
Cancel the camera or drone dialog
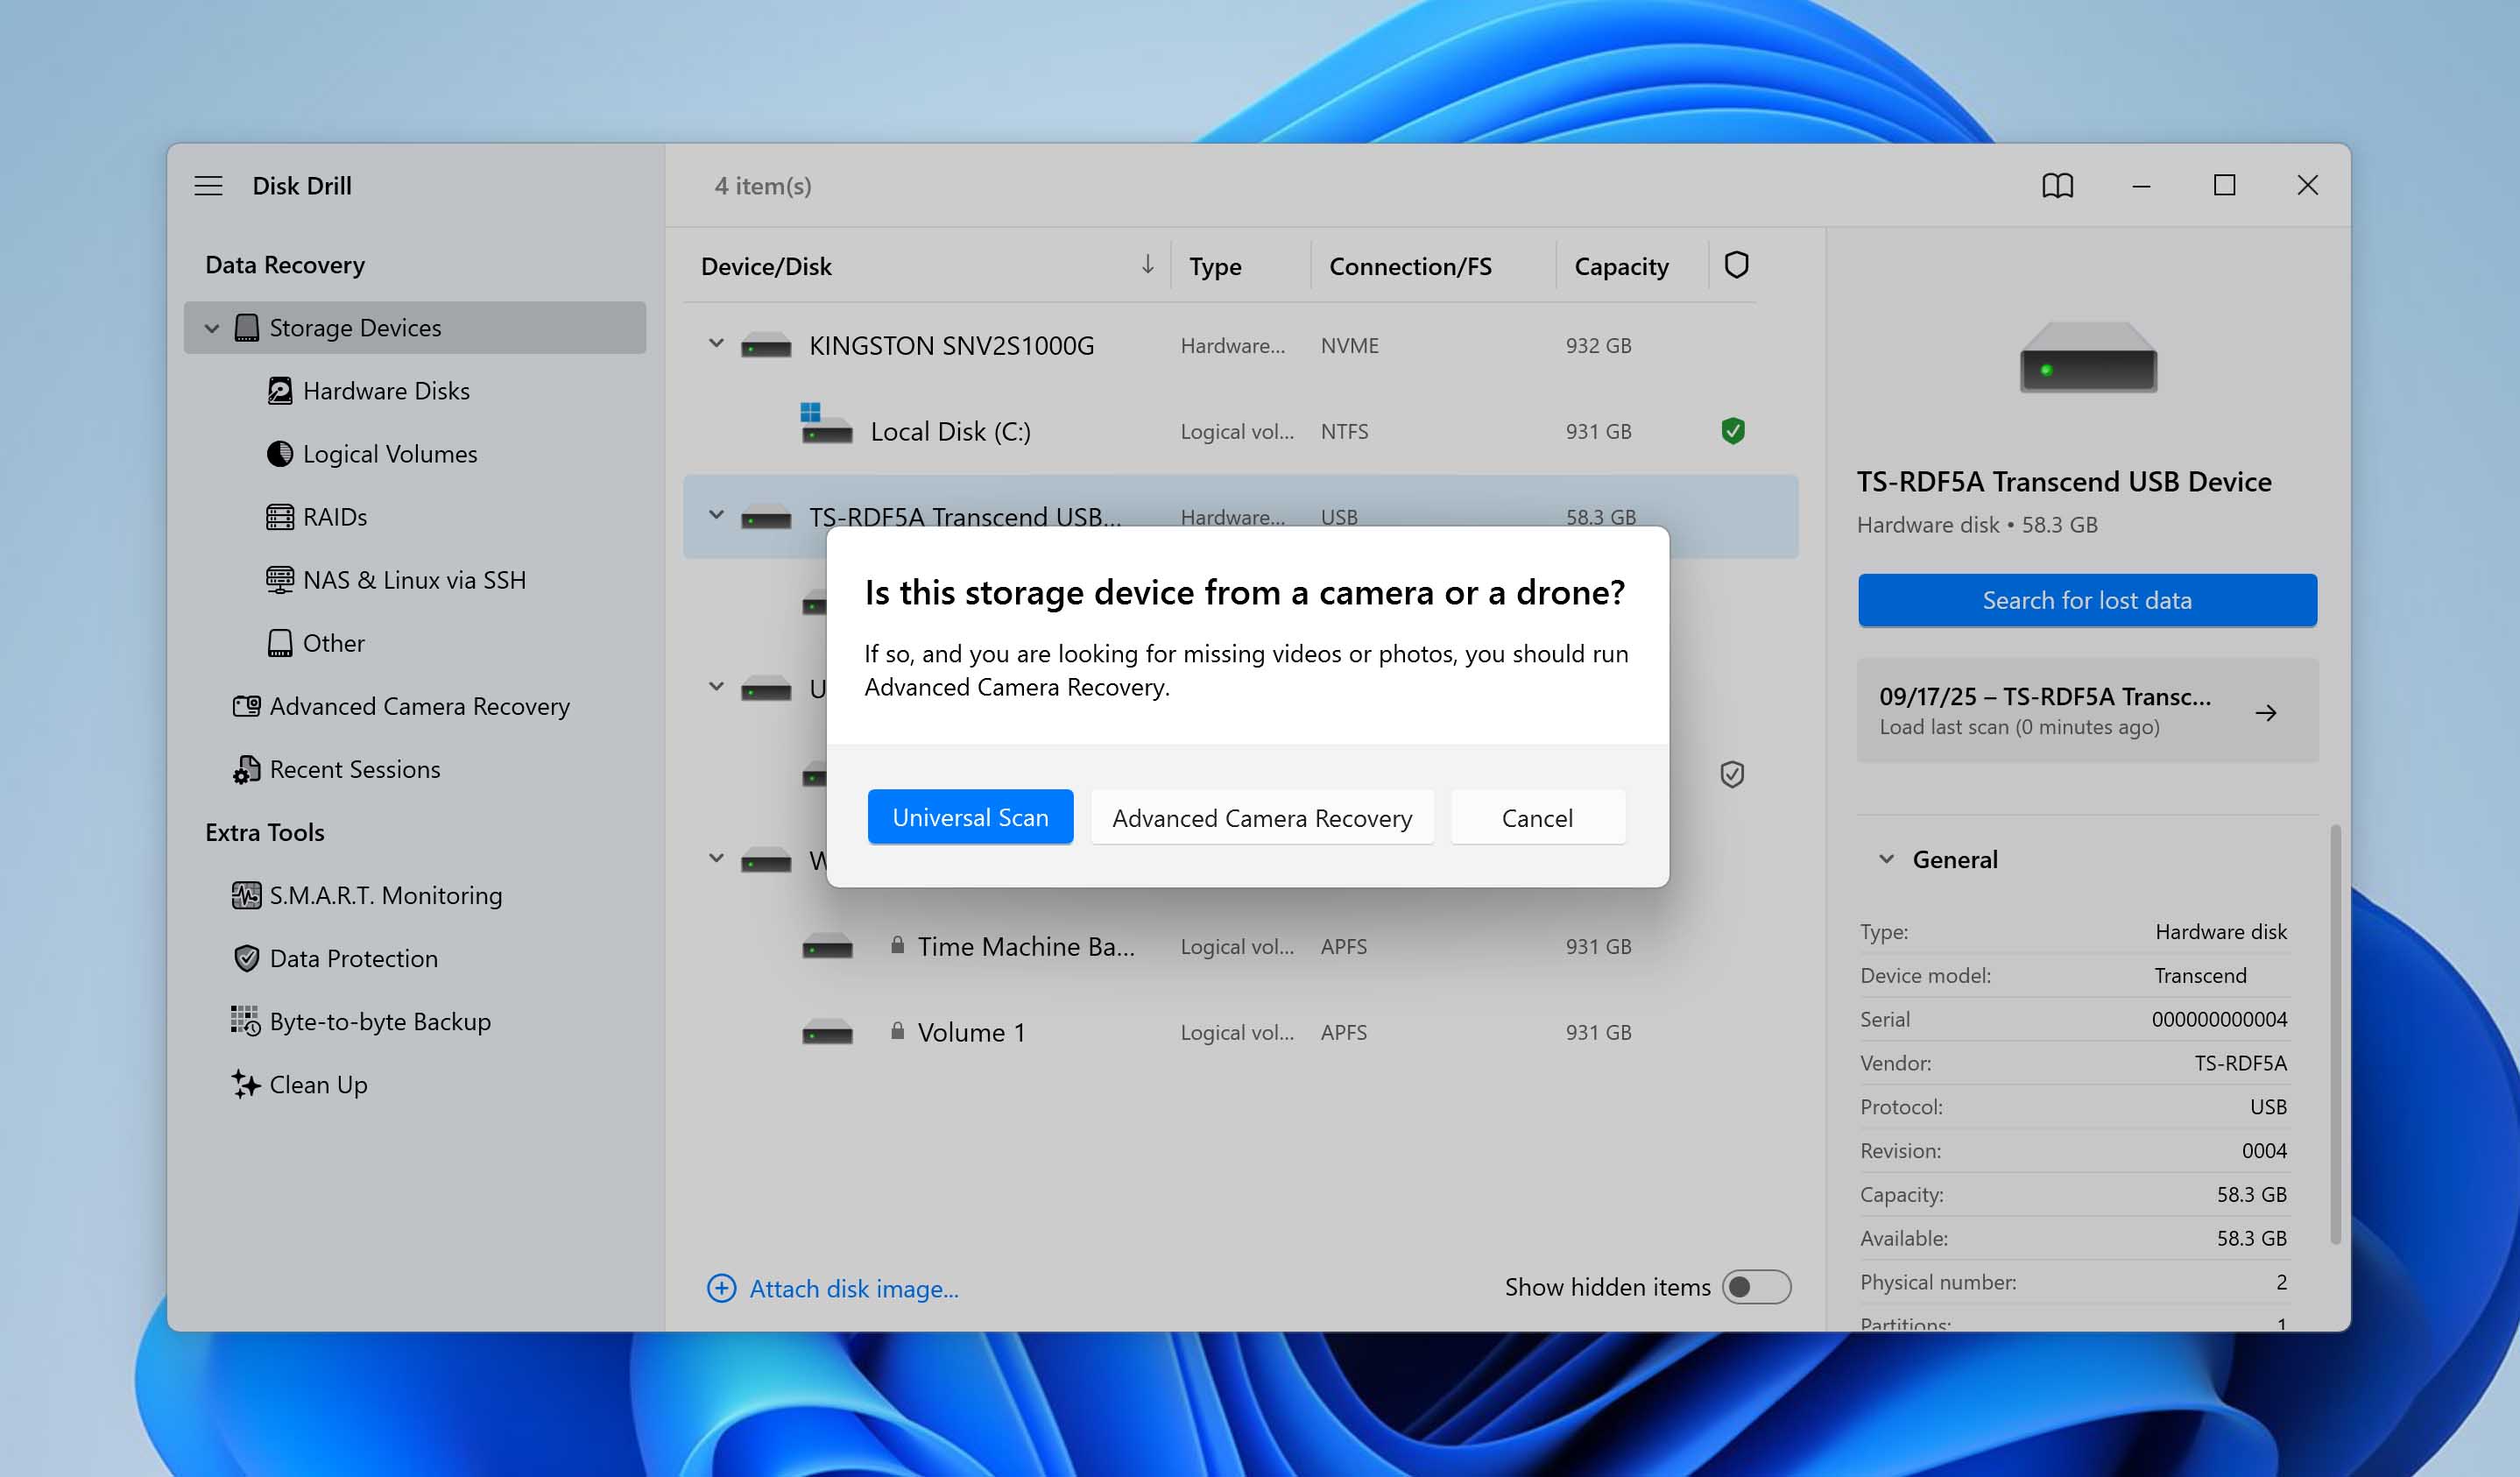(1537, 817)
